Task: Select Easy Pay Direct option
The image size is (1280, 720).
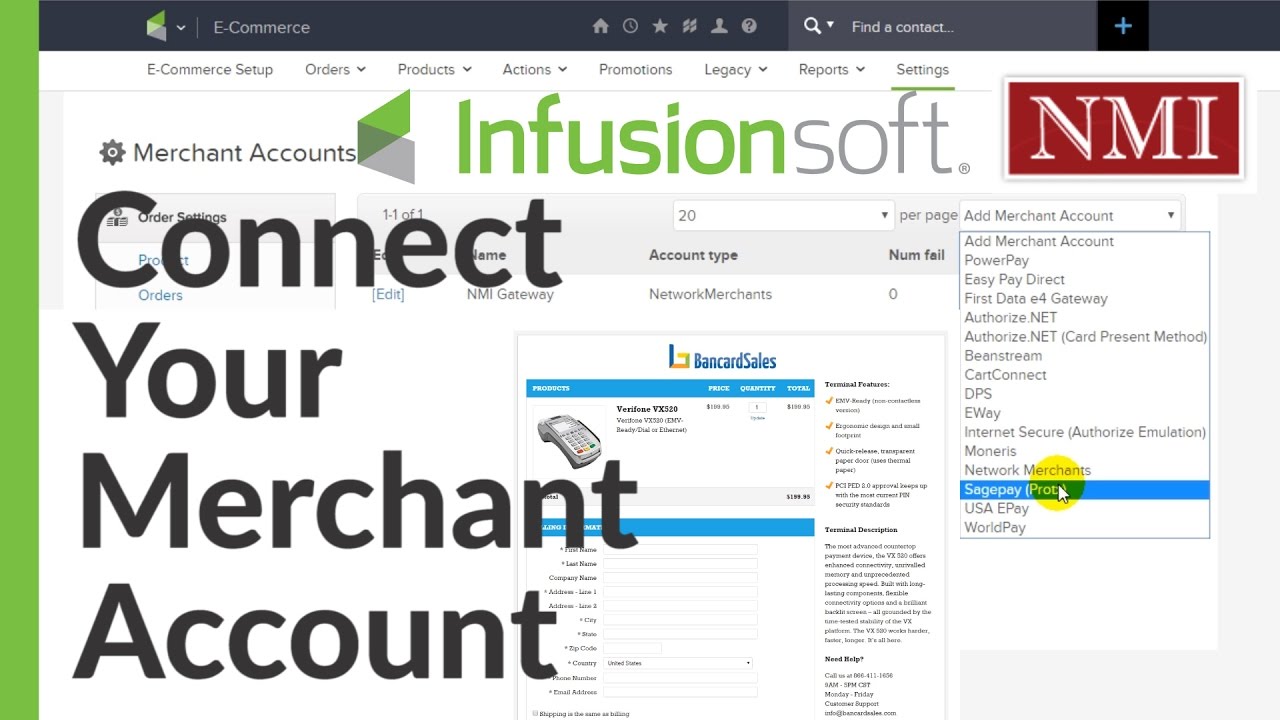Action: tap(1084, 279)
